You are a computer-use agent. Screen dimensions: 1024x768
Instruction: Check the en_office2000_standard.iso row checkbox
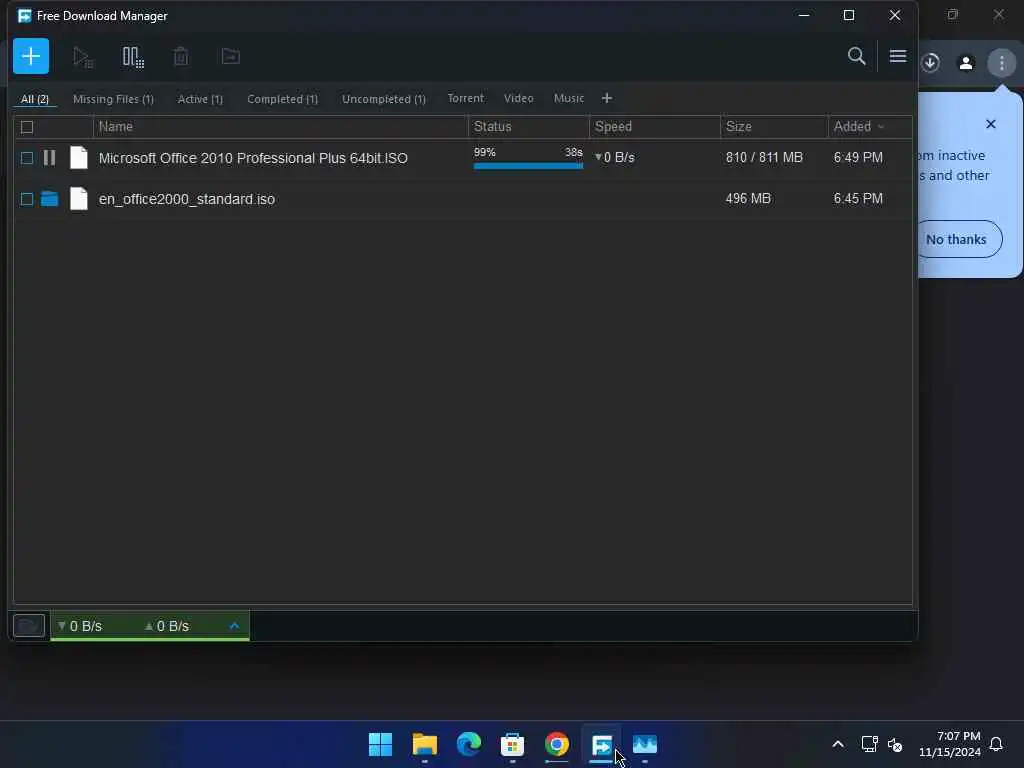pos(27,199)
